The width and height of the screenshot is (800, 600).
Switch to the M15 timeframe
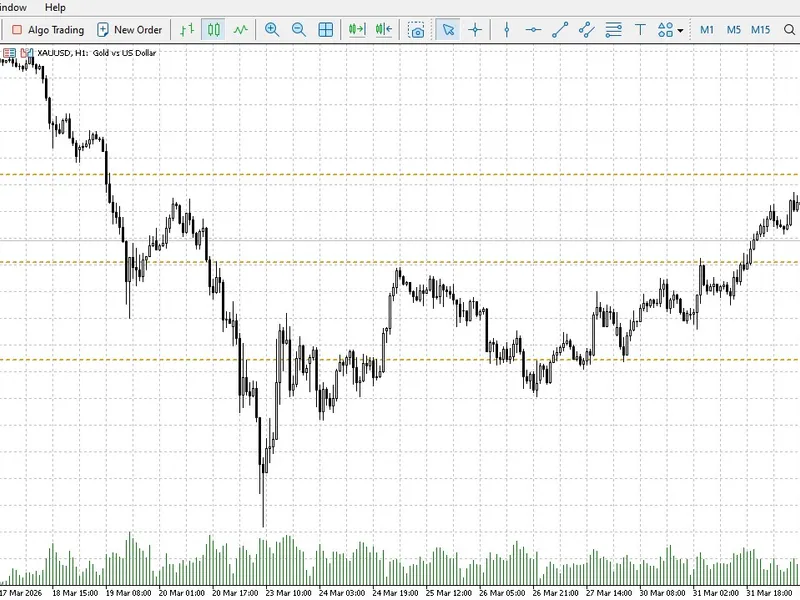(x=760, y=30)
